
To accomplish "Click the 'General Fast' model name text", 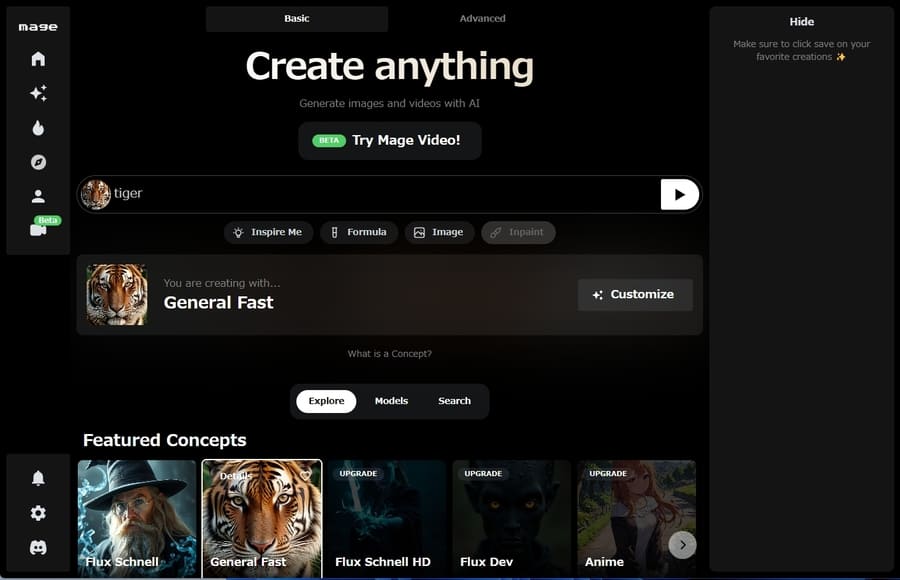I will coord(219,303).
